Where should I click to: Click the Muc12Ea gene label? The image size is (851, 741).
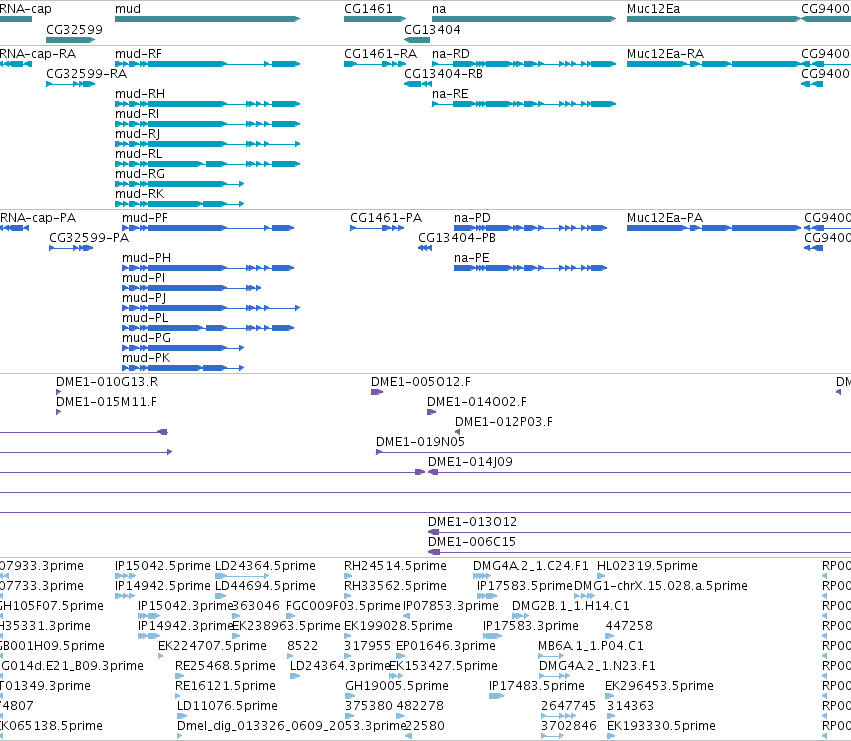pos(653,9)
